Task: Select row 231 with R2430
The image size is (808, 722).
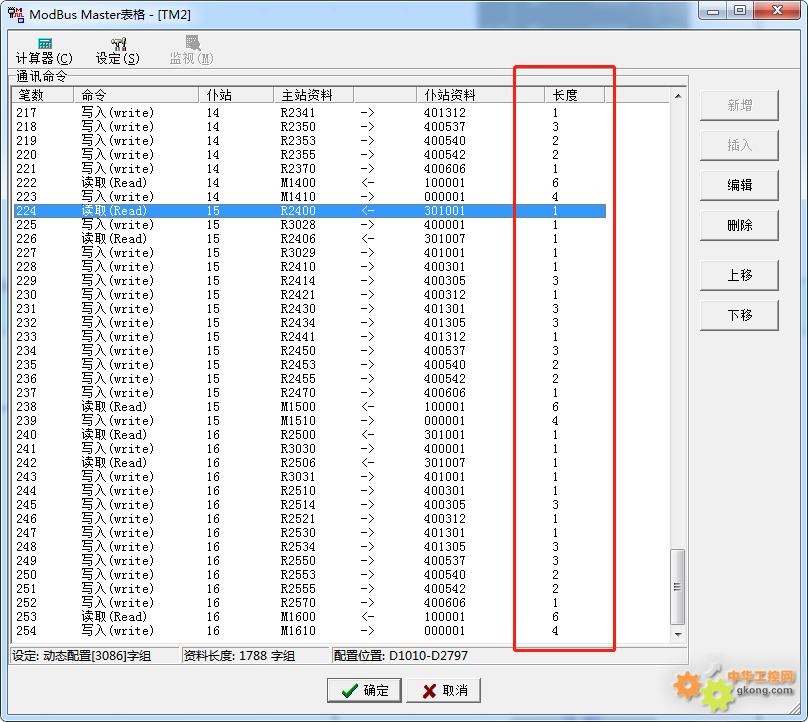Action: [309, 309]
